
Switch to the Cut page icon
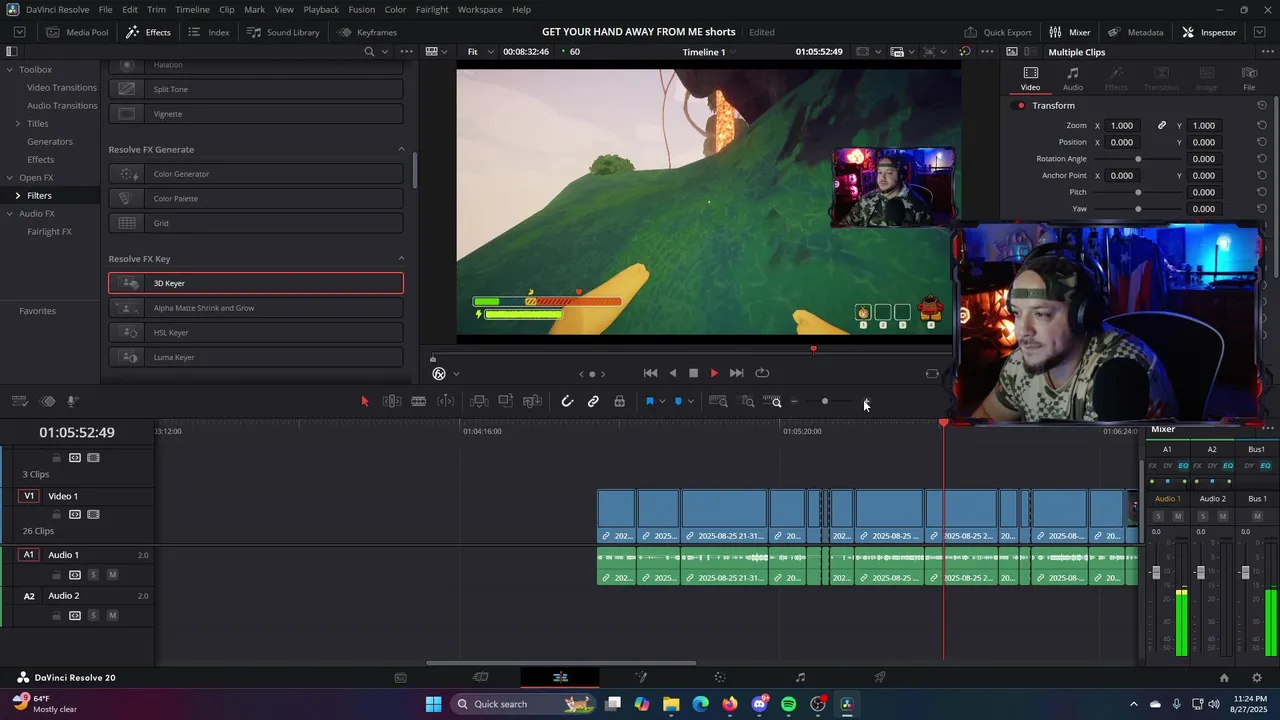pyautogui.click(x=480, y=677)
